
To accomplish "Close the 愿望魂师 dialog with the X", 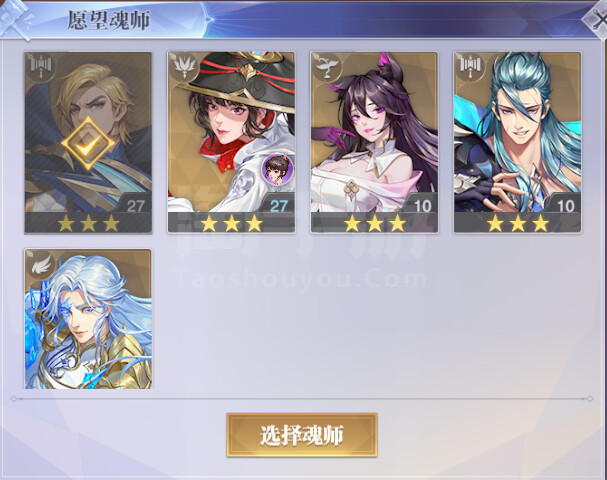I will point(597,19).
